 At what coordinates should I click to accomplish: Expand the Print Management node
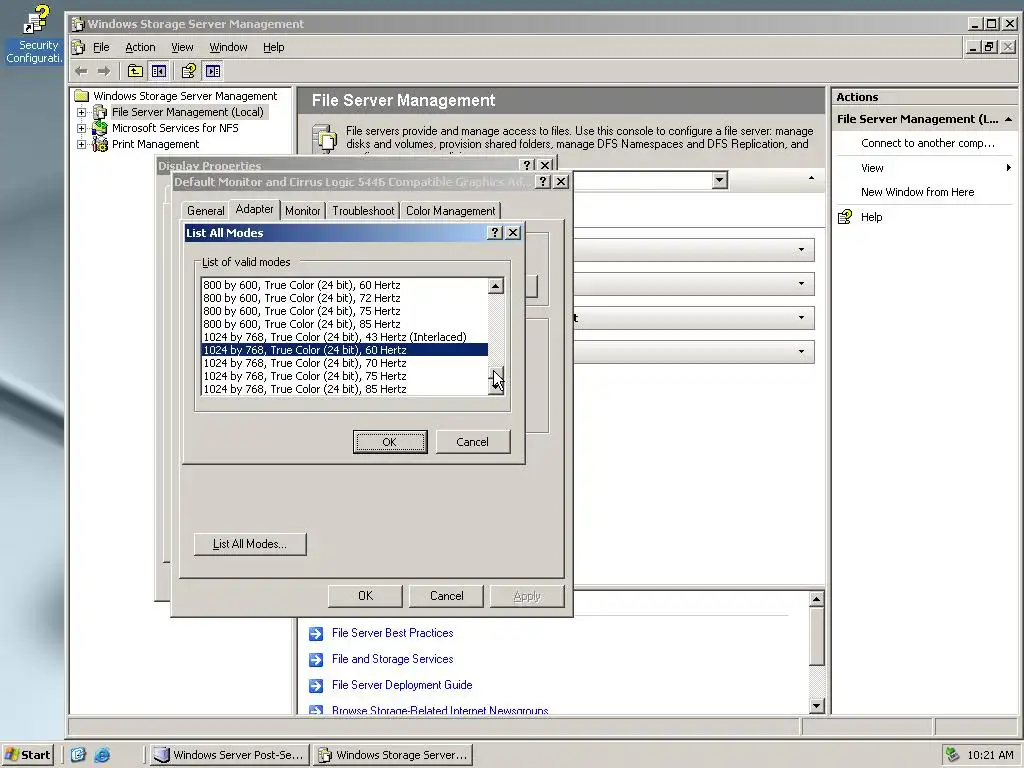point(82,144)
